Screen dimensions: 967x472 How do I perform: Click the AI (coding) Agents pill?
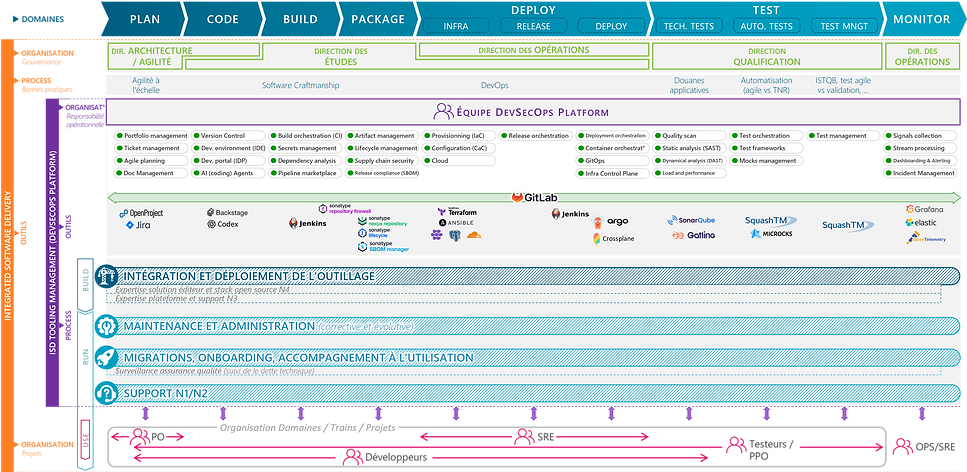click(228, 173)
